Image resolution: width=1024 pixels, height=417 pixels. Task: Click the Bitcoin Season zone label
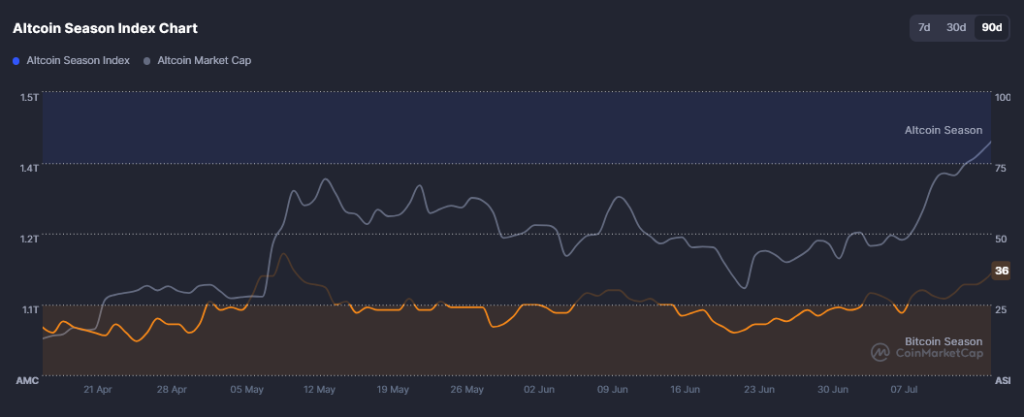pyautogui.click(x=943, y=341)
